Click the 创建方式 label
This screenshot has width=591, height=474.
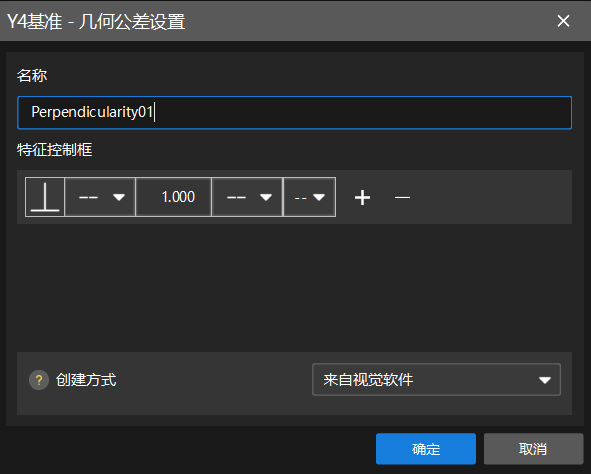coord(86,380)
